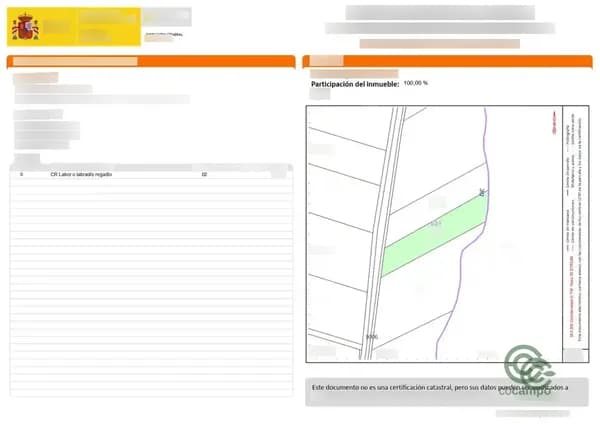Screen dimensions: 600x424
Task: Click the '02' value in the crop row
Action: (204, 174)
